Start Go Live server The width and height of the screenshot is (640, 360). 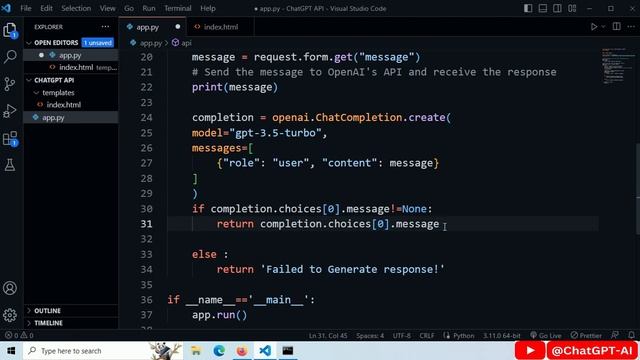click(545, 336)
